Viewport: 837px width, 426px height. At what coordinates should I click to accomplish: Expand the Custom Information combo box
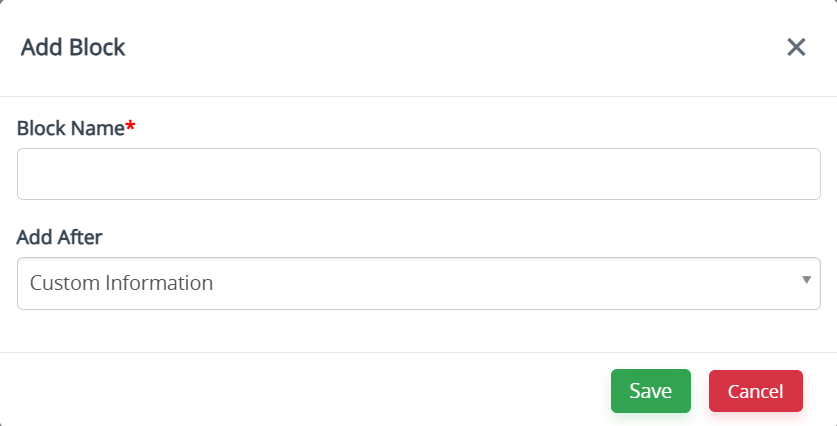click(x=418, y=283)
